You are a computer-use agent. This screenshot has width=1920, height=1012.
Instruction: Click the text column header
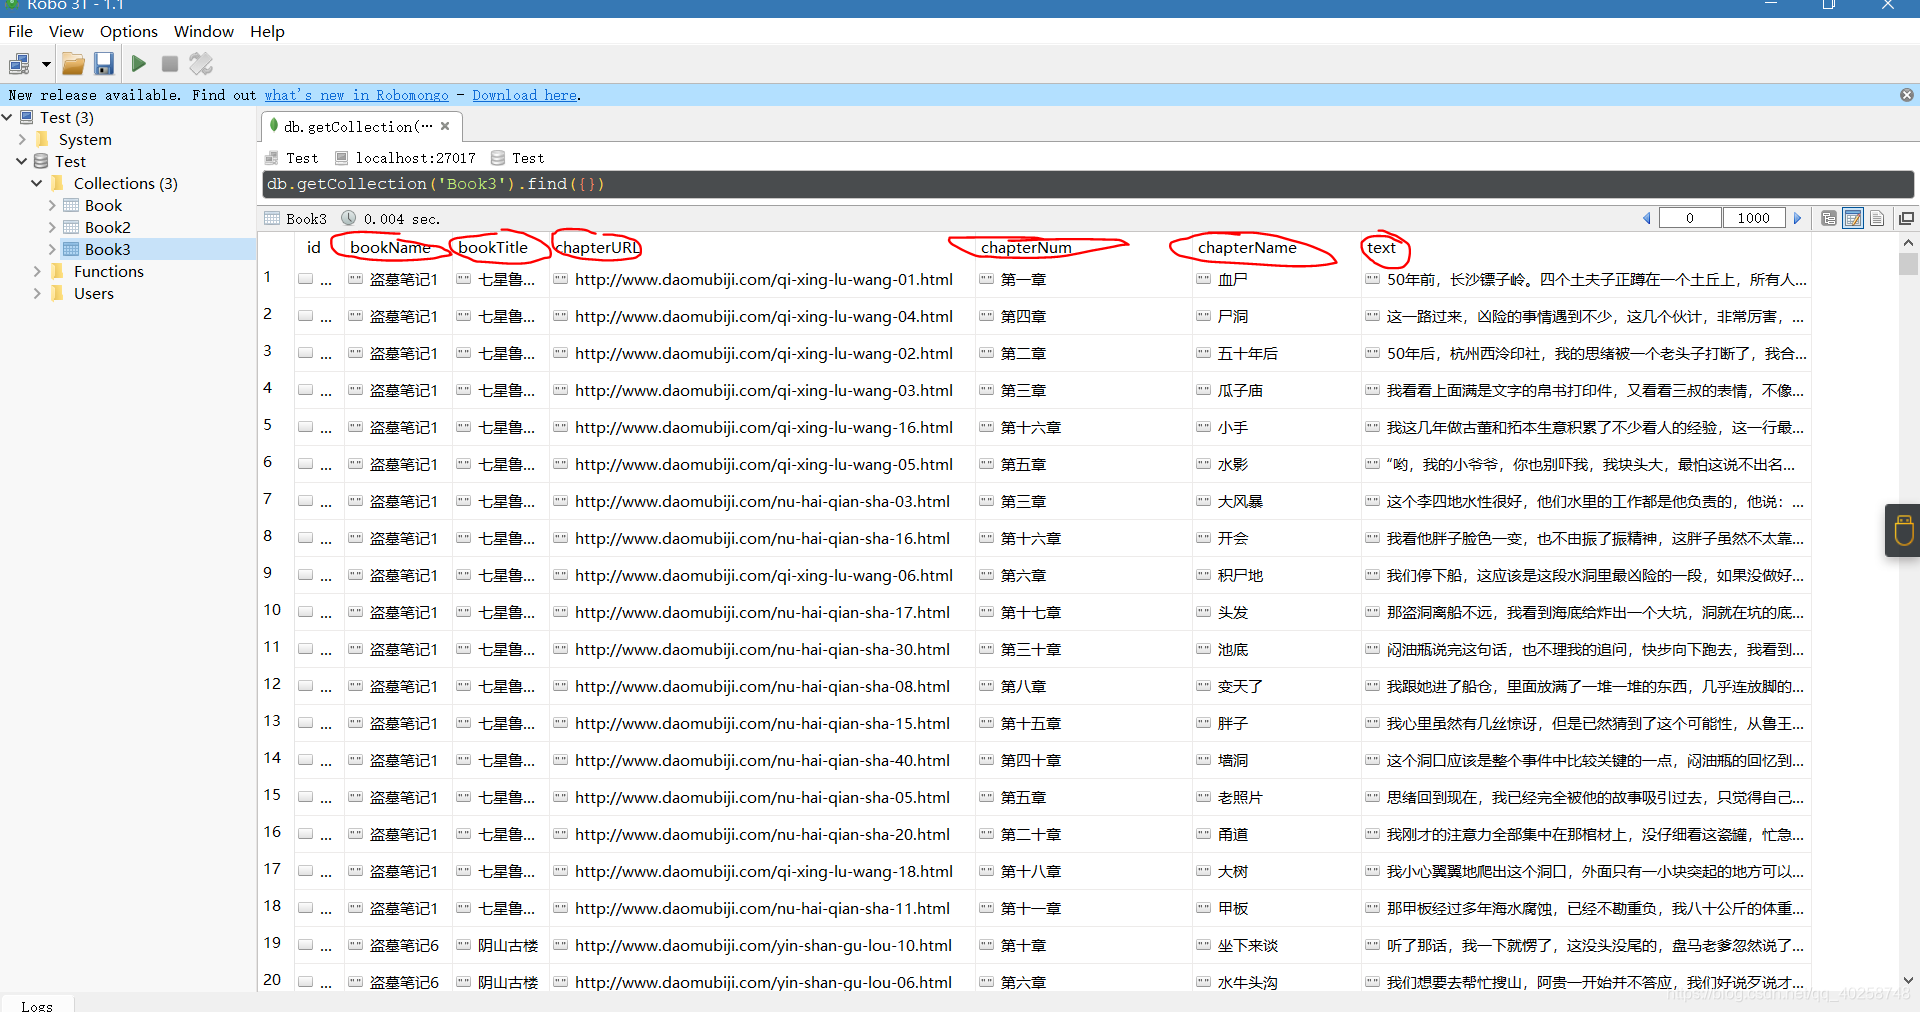[x=1381, y=247]
